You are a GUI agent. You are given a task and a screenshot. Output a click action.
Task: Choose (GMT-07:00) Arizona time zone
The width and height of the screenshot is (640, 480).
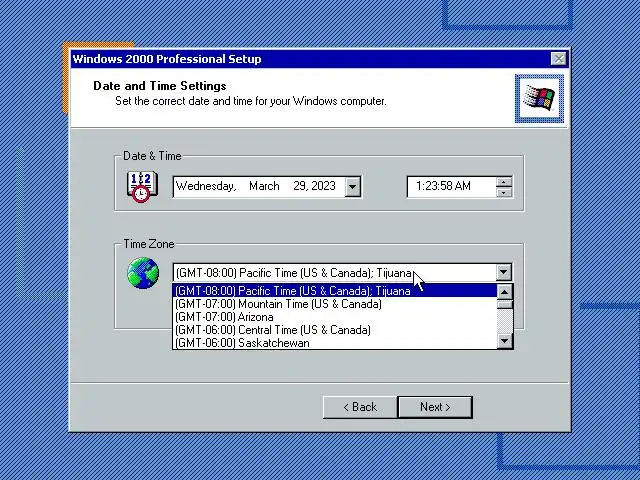coord(334,317)
